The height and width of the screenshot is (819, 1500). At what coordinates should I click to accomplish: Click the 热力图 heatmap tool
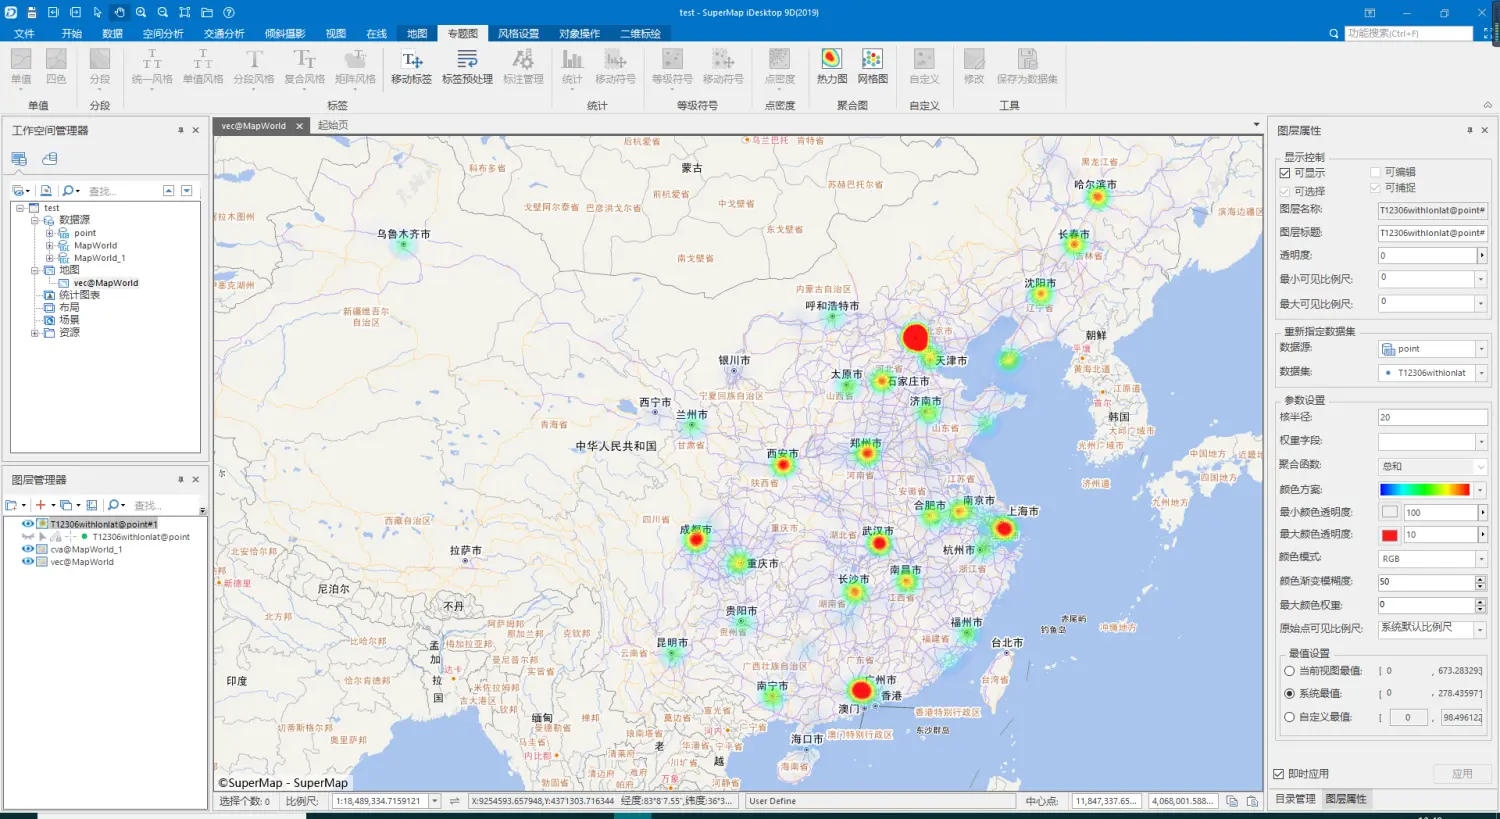831,67
